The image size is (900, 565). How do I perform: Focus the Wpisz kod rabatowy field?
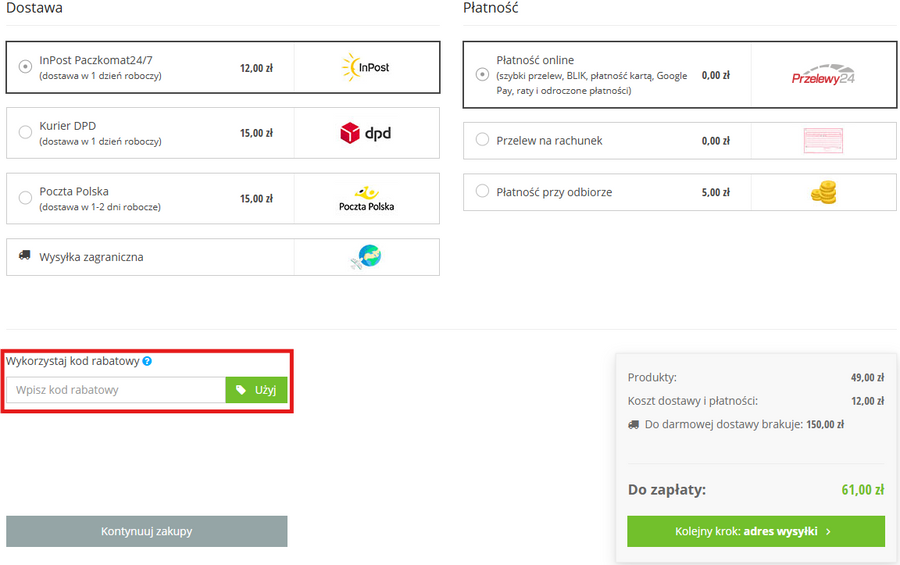(116, 390)
